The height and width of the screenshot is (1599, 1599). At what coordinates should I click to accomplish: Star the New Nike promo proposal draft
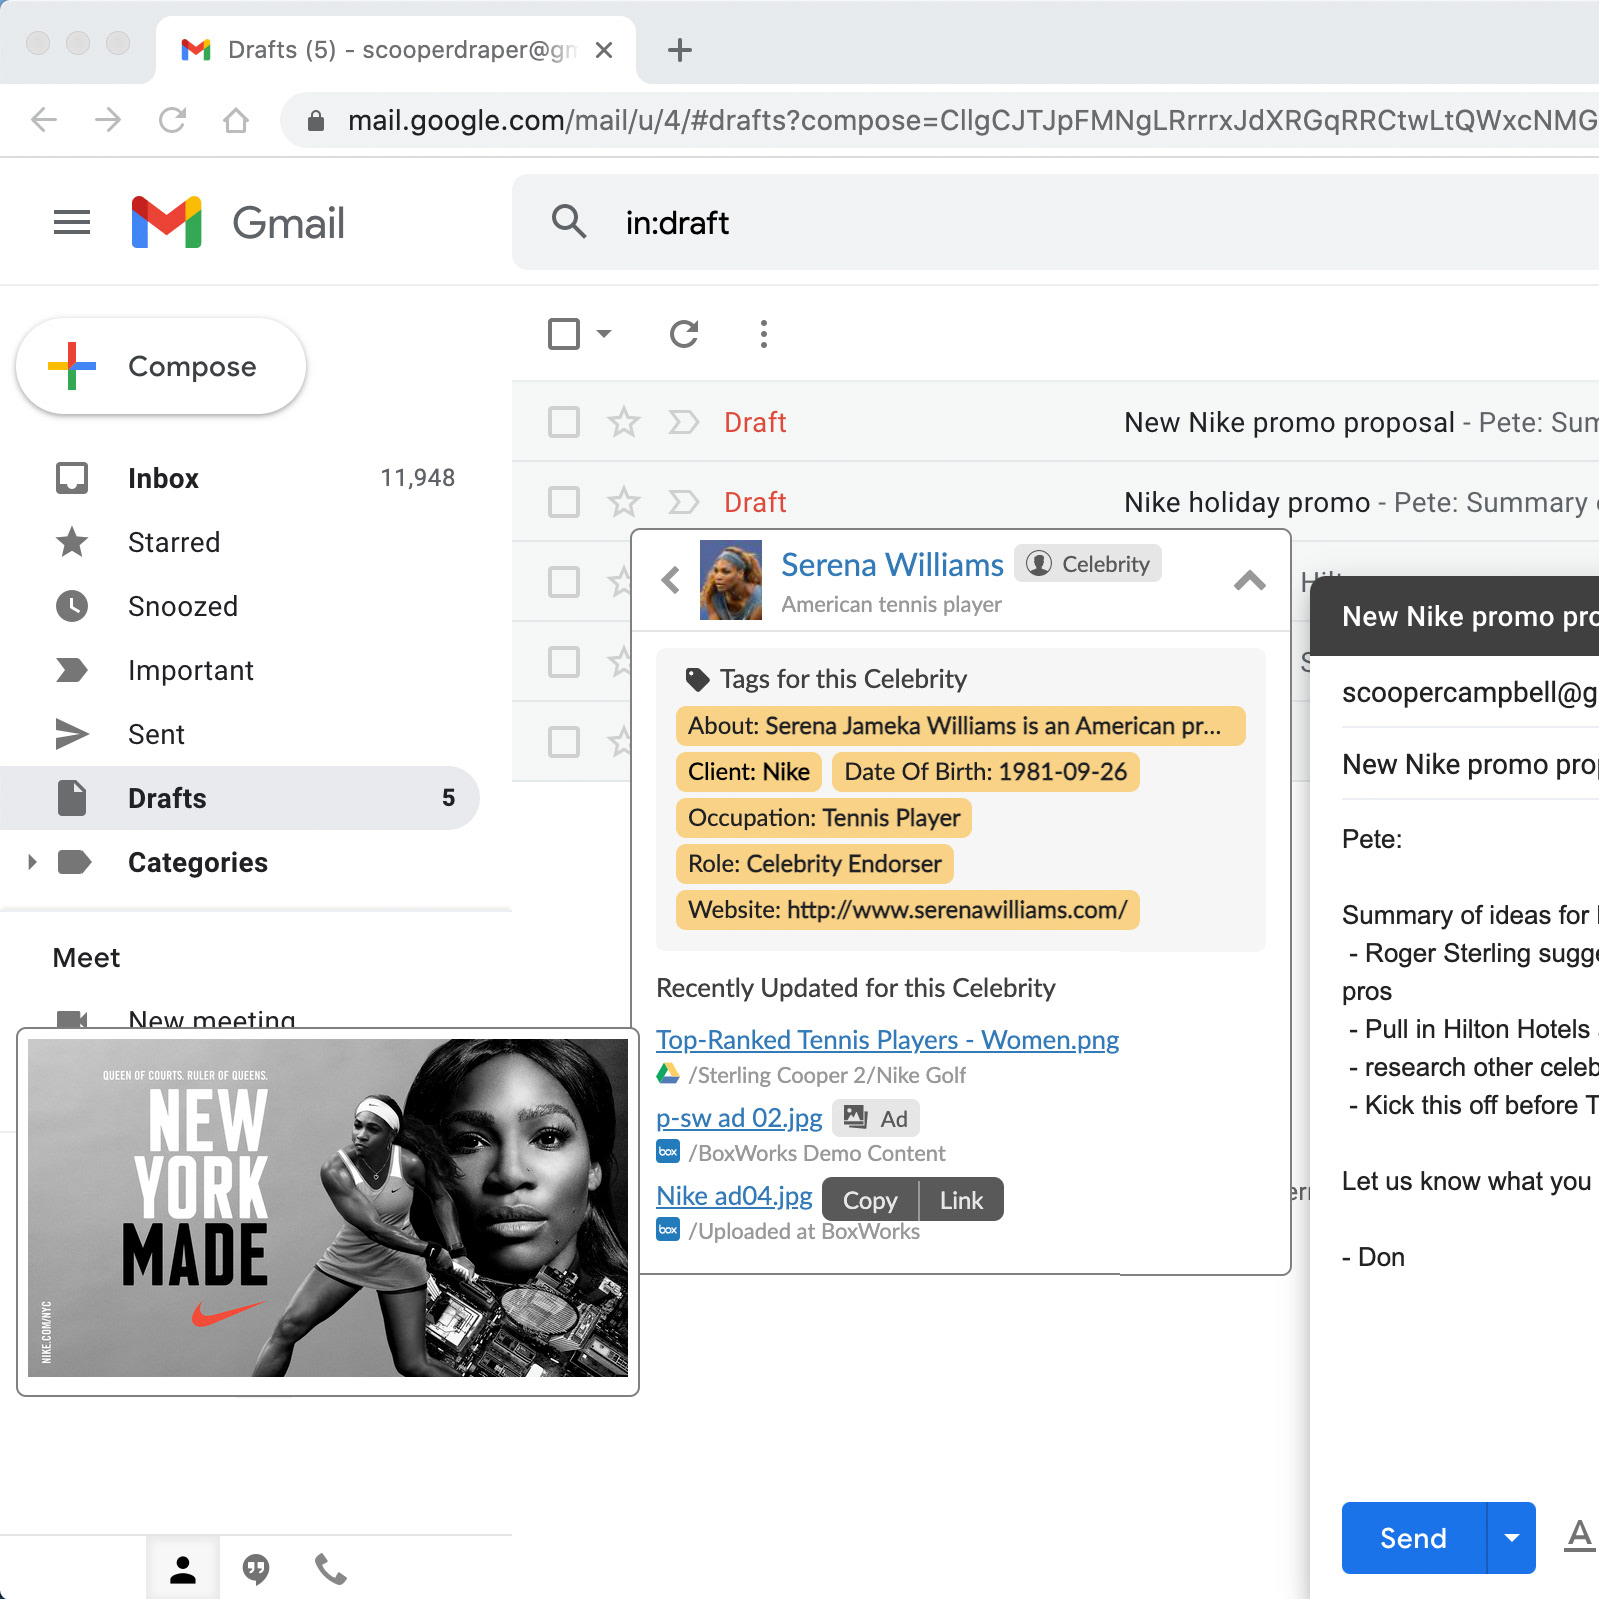pyautogui.click(x=624, y=422)
